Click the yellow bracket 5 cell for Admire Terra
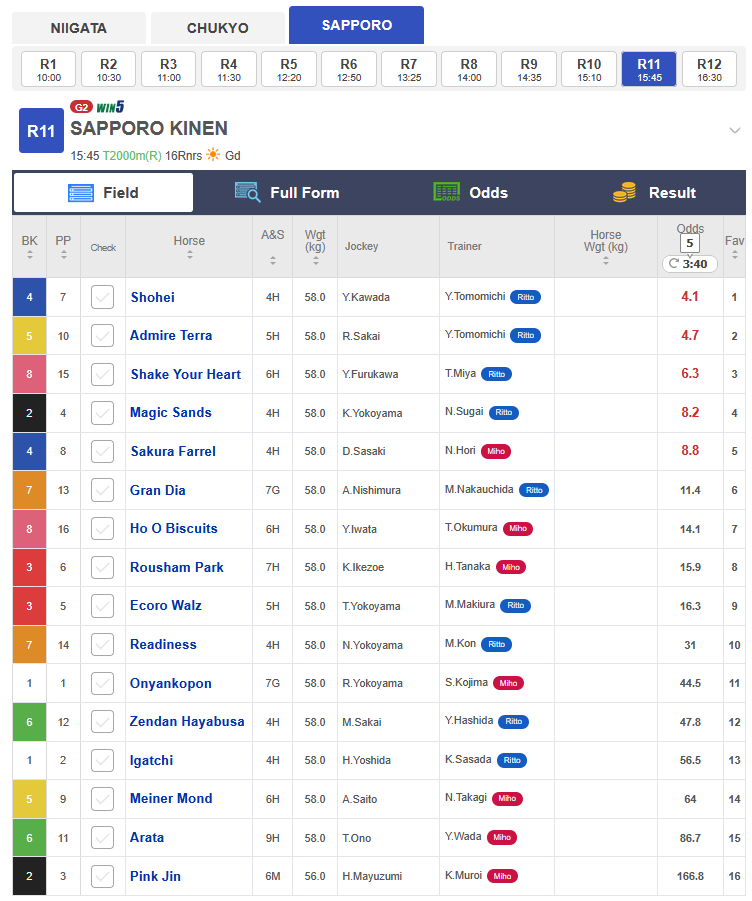This screenshot has height=901, width=752. 29,336
